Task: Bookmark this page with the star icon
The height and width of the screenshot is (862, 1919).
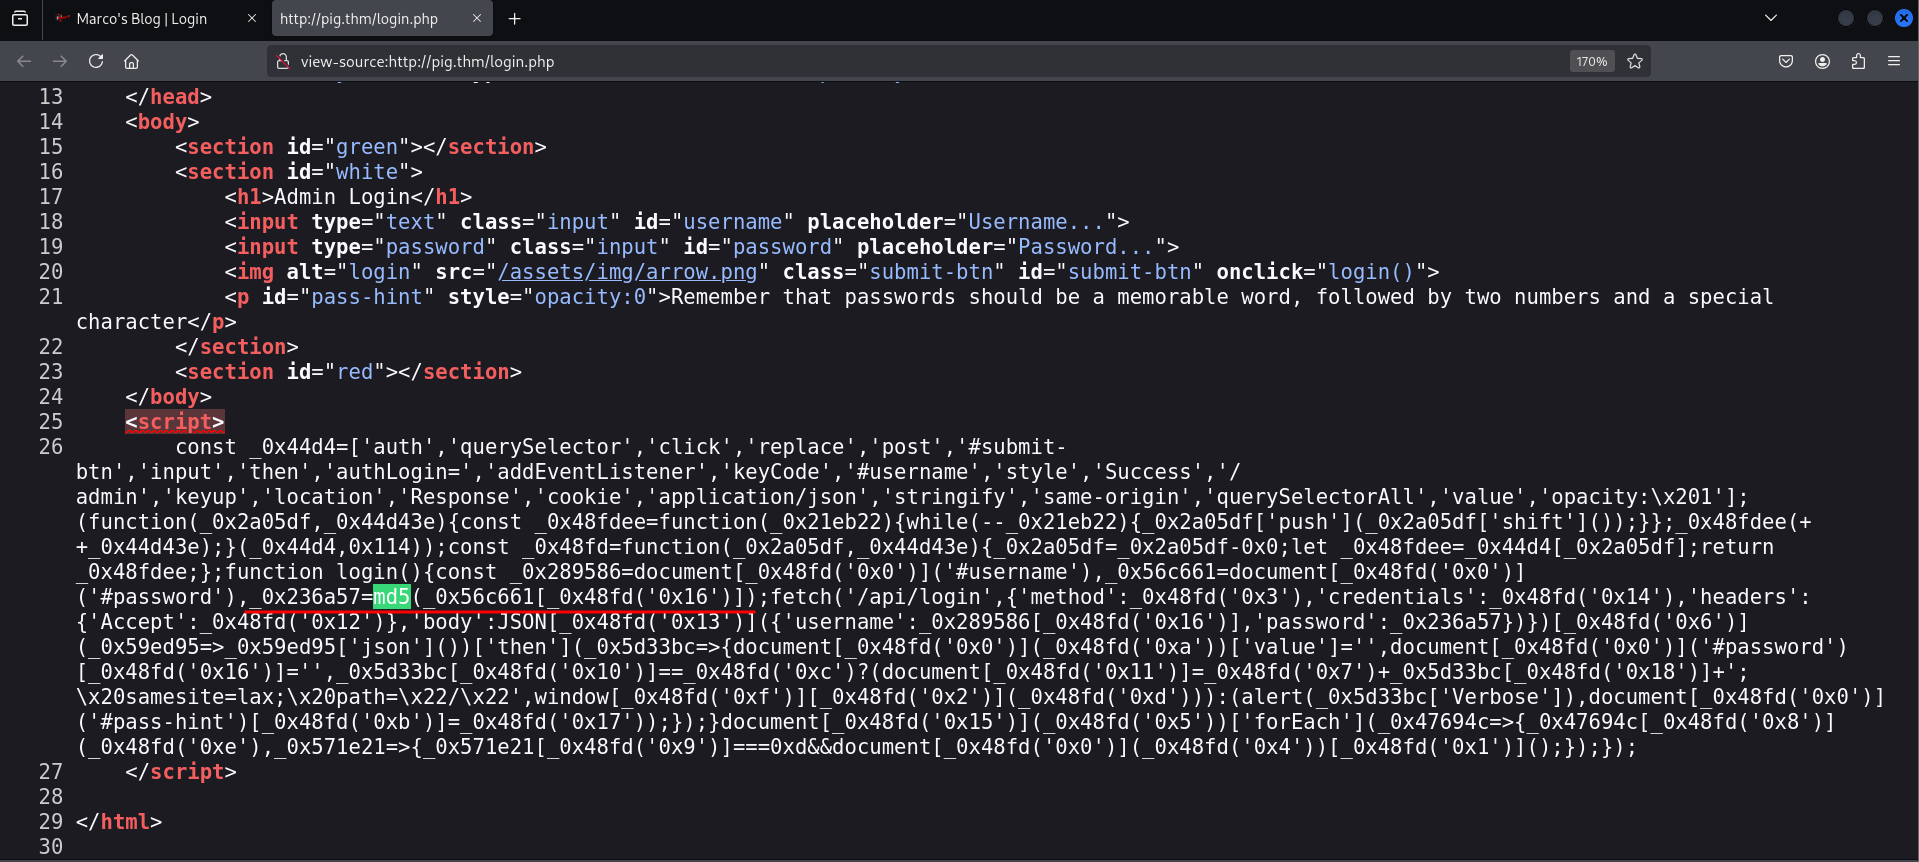Action: (x=1635, y=61)
